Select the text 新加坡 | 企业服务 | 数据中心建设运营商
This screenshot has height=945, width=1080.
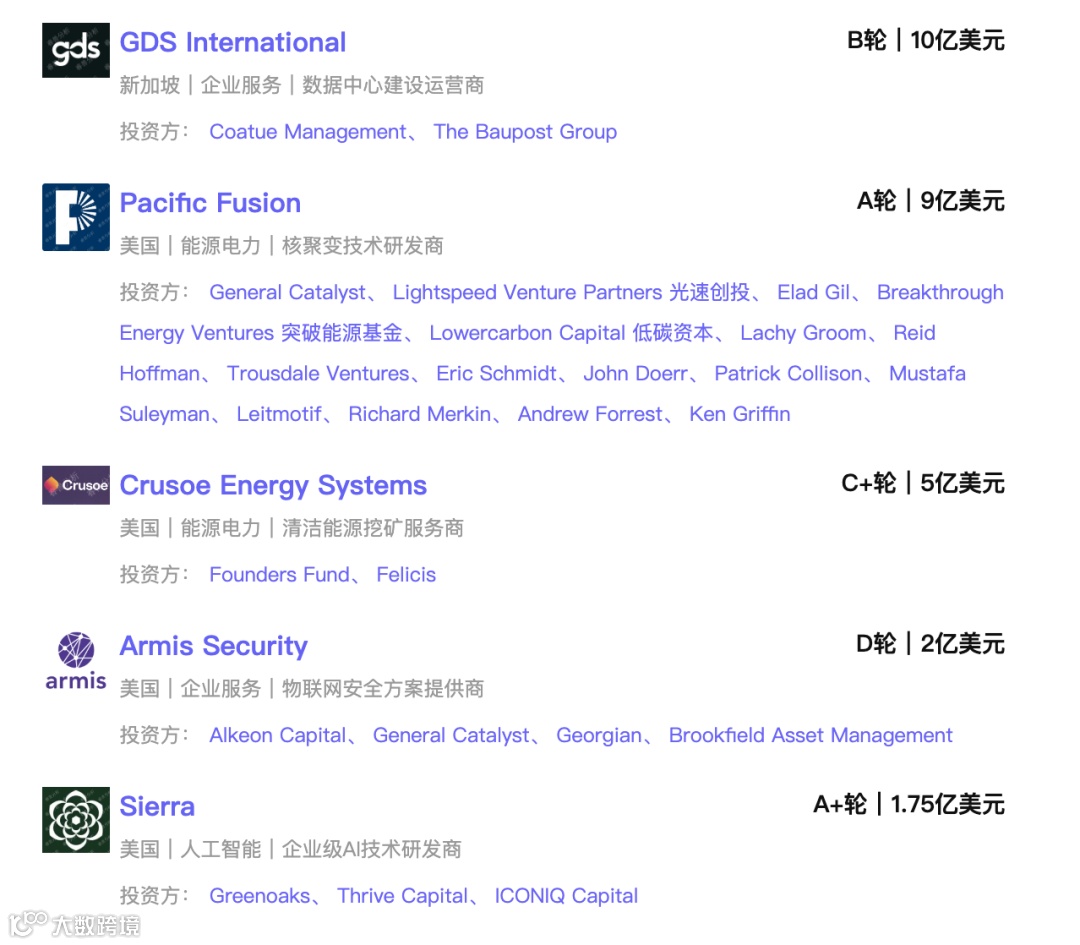[302, 85]
